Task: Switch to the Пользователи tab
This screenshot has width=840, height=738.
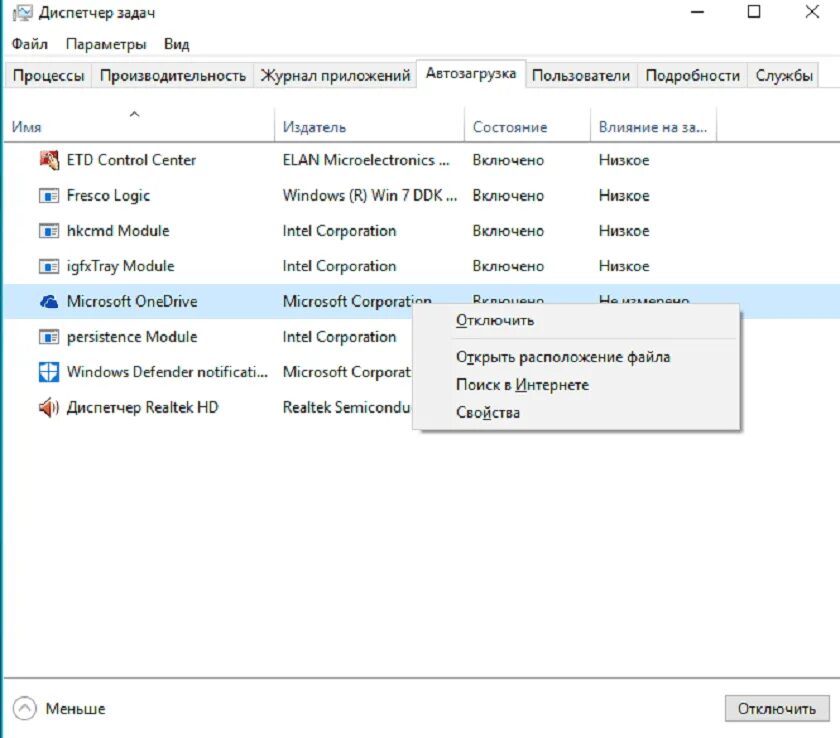Action: [x=581, y=76]
